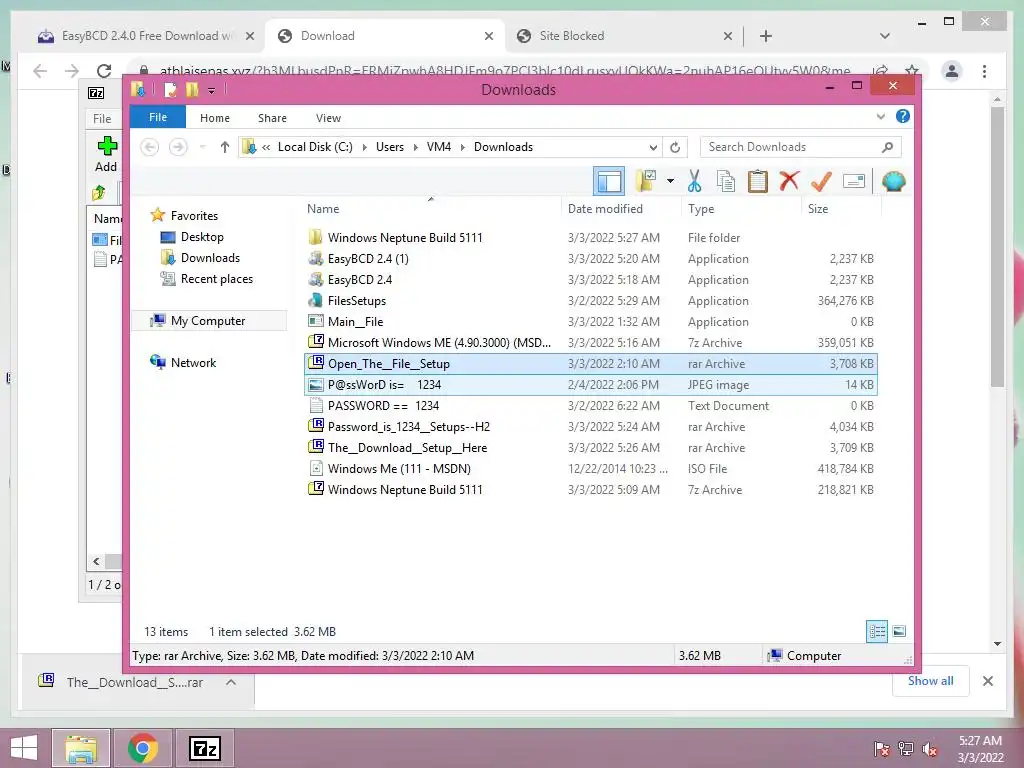Click VM4 in the address breadcrumb
Image resolution: width=1024 pixels, height=768 pixels.
438,147
